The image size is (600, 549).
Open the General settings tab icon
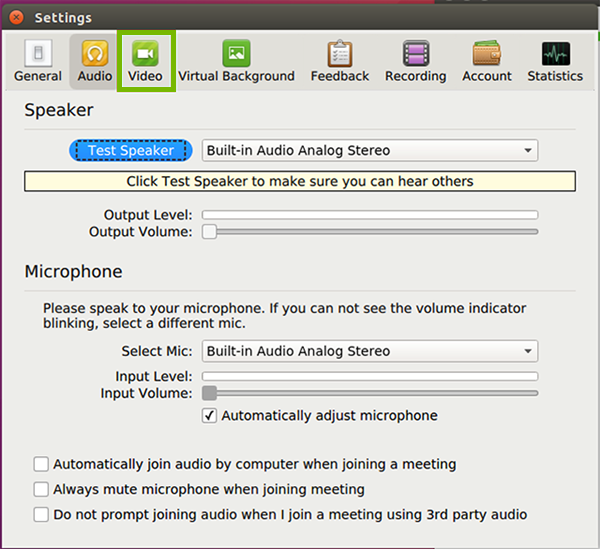pyautogui.click(x=38, y=53)
